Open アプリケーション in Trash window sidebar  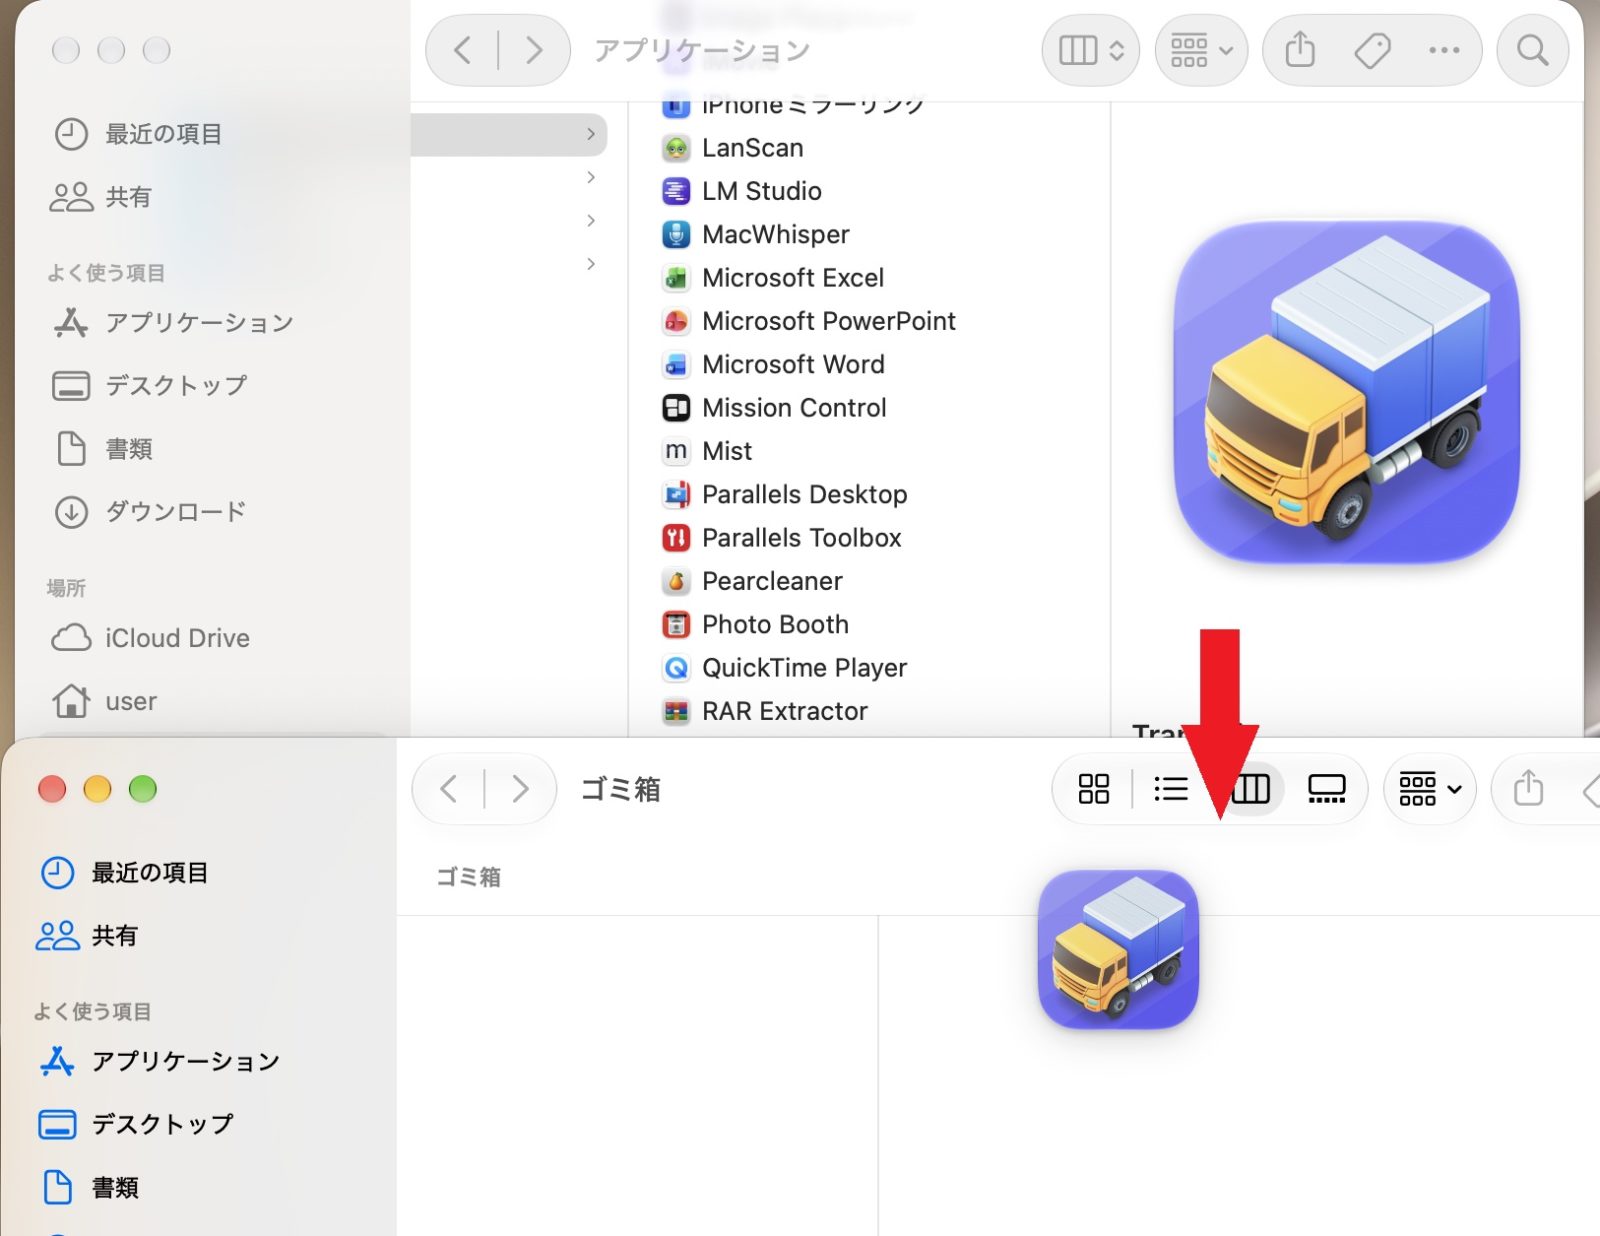pyautogui.click(x=160, y=1061)
